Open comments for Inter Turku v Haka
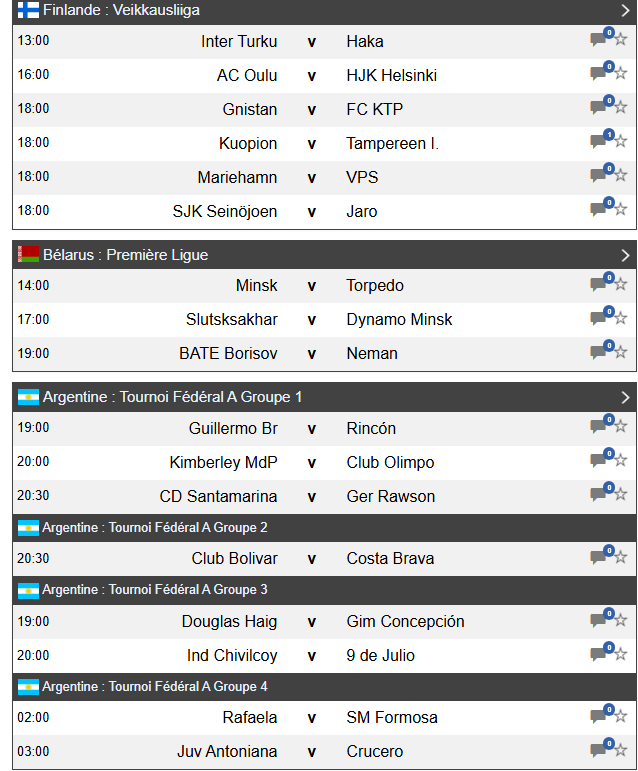Image resolution: width=638 pixels, height=771 pixels. coord(599,42)
